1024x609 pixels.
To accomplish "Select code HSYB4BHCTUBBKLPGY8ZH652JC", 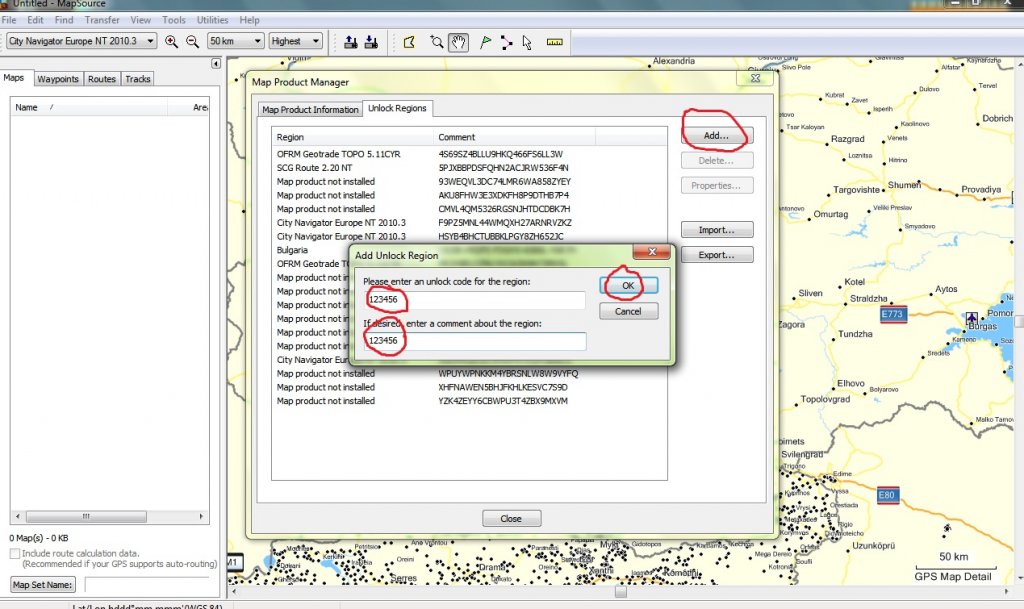I will tap(501, 236).
